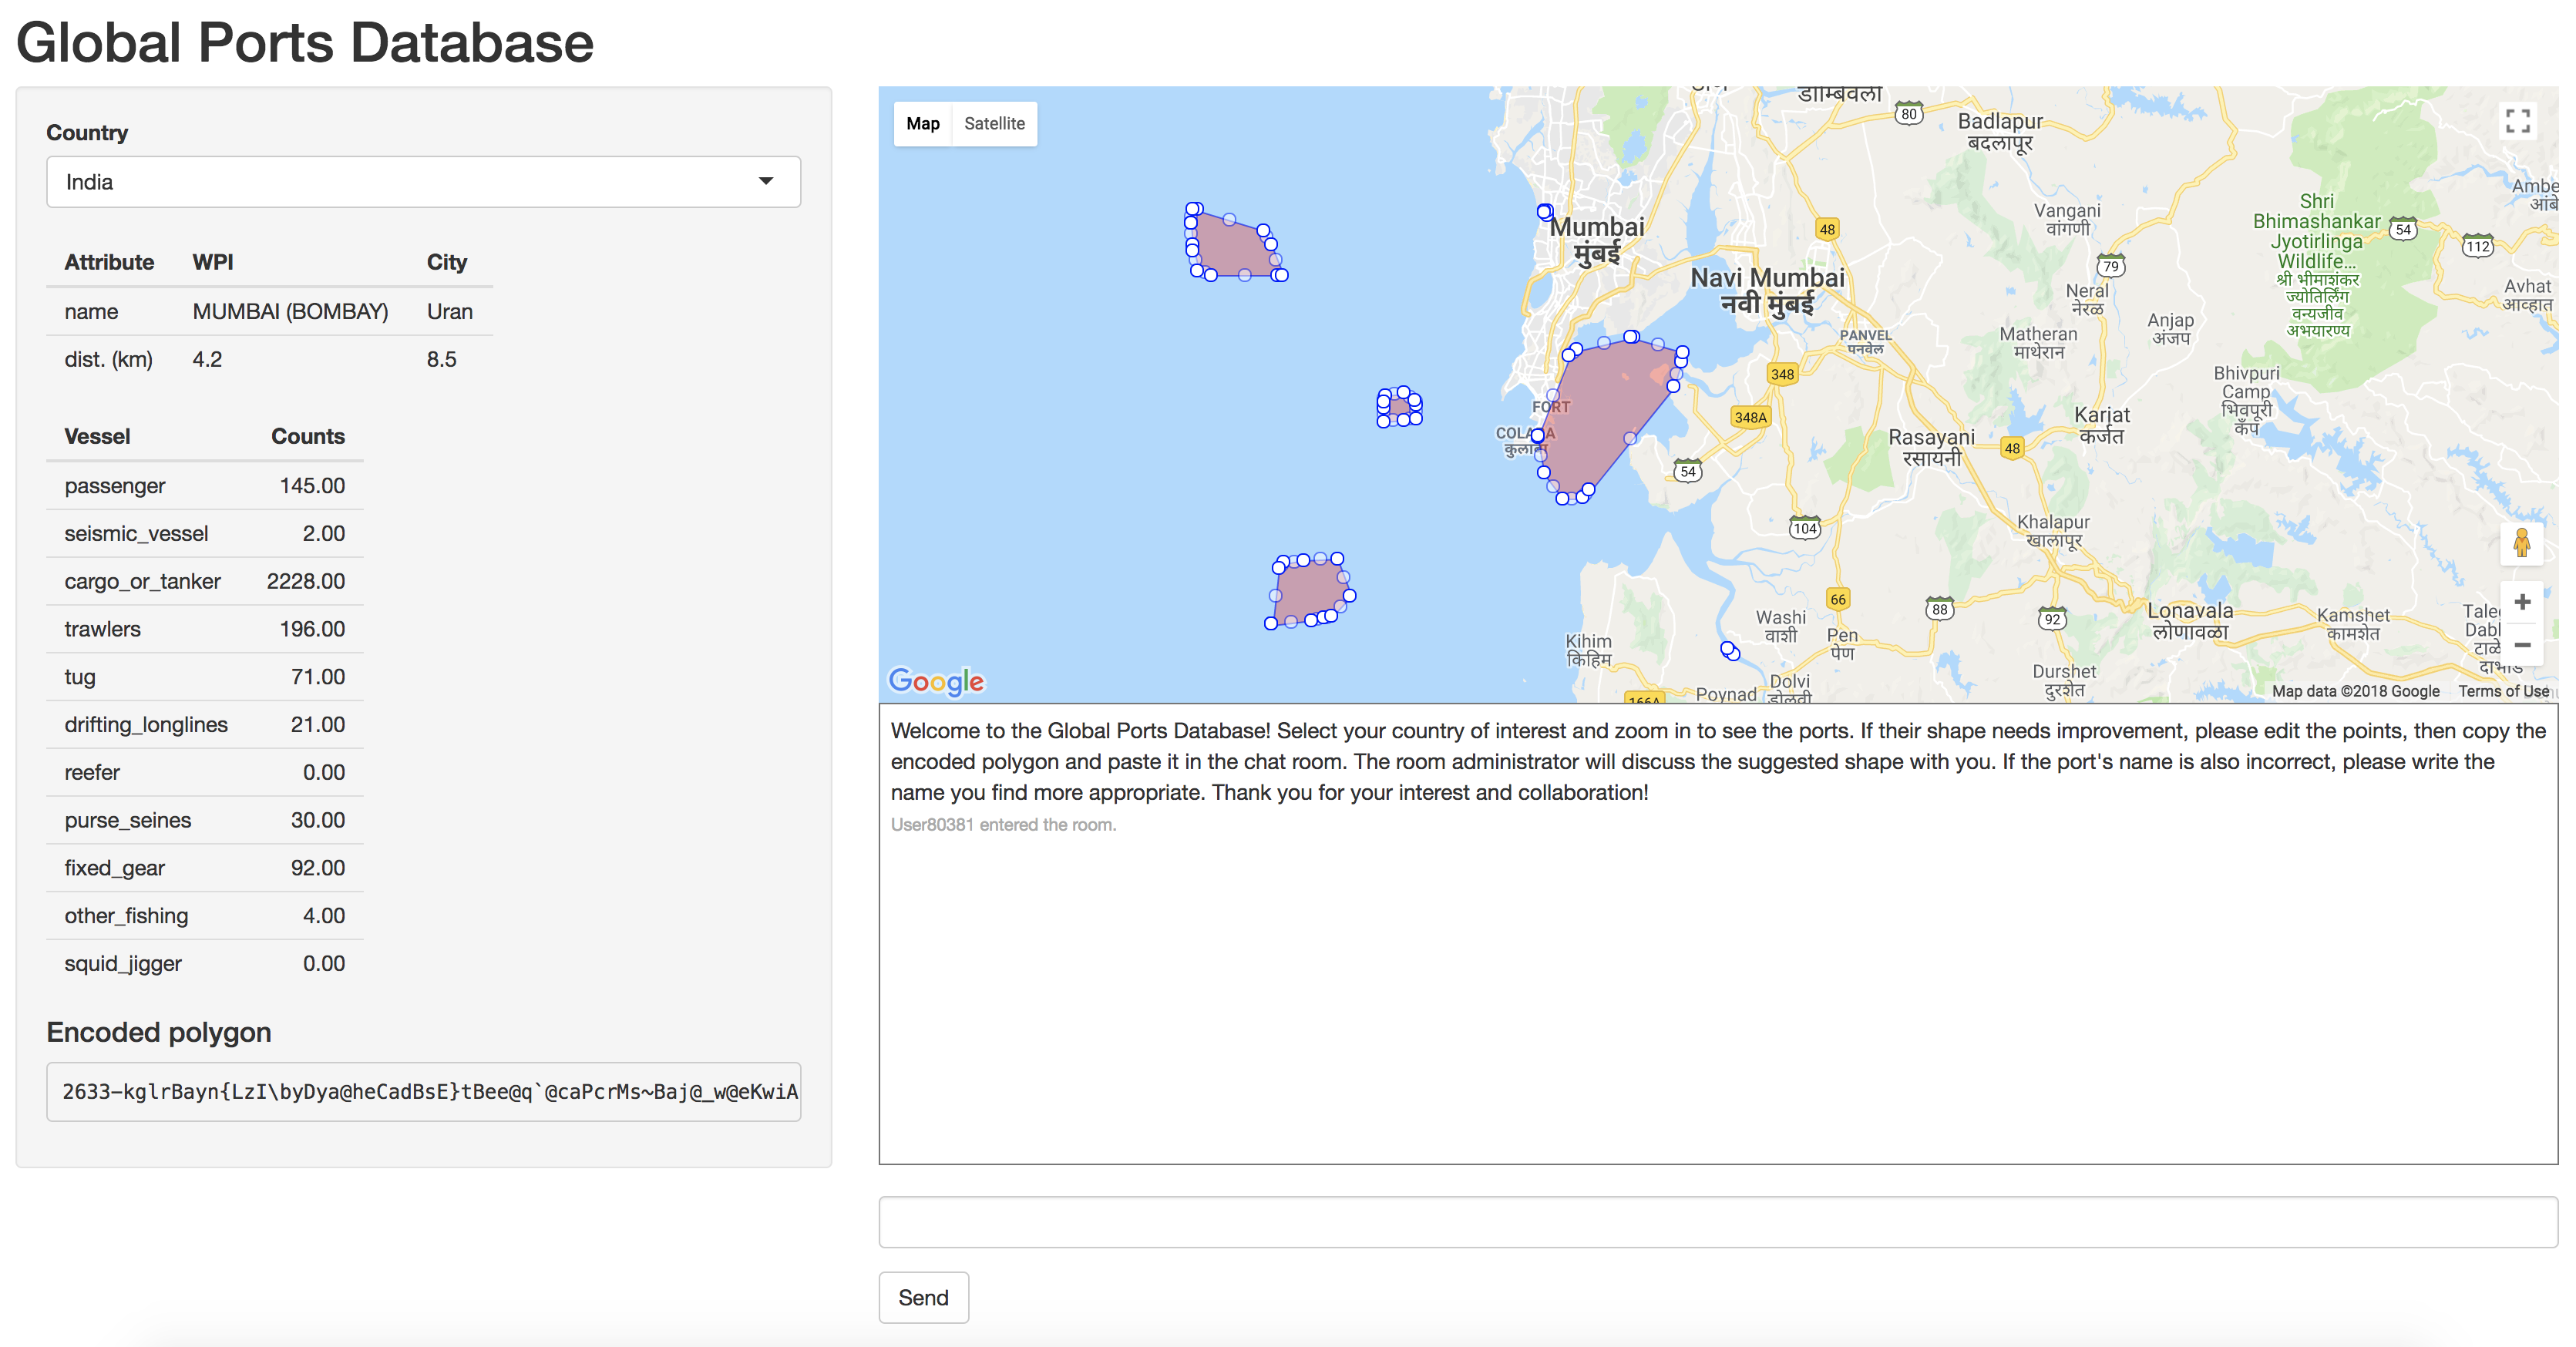The image size is (2576, 1347).
Task: Zoom in with the map plus button
Action: pos(2521,602)
